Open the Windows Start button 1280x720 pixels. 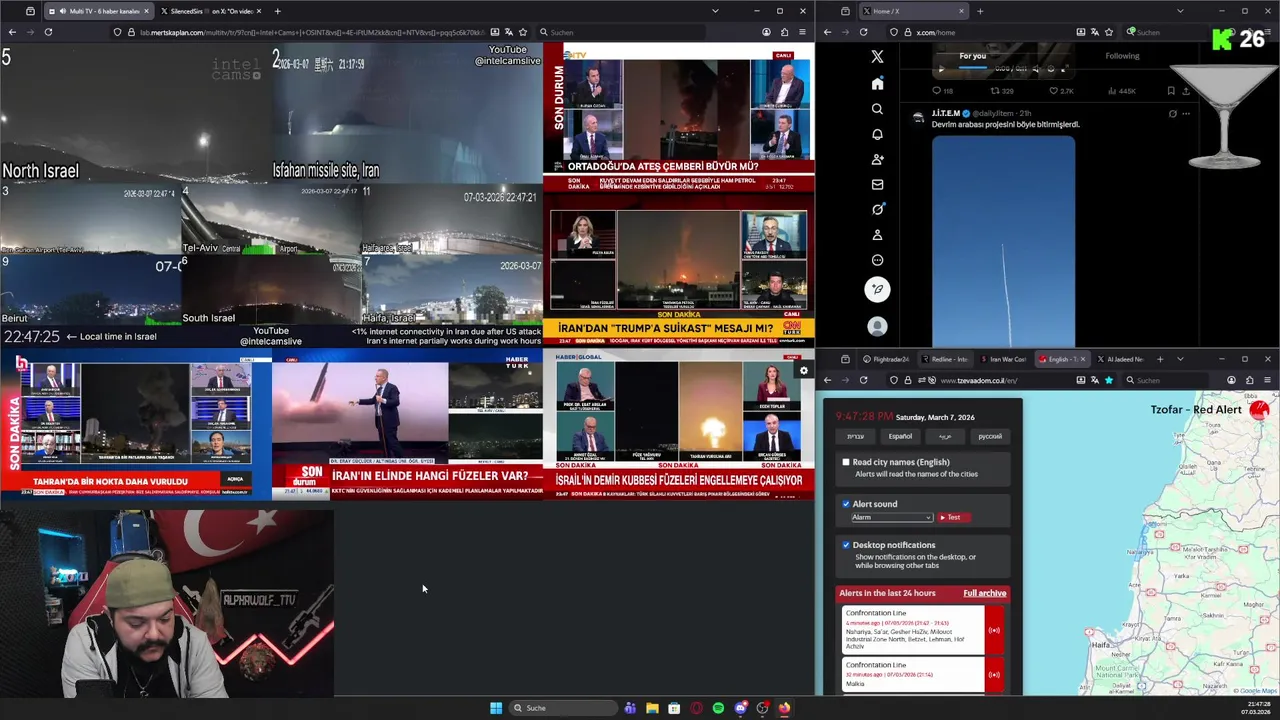click(496, 708)
